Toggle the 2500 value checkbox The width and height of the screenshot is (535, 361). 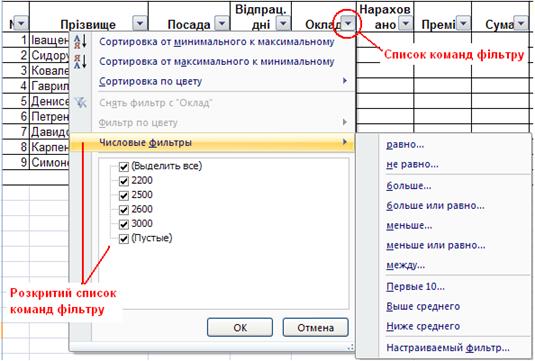124,196
